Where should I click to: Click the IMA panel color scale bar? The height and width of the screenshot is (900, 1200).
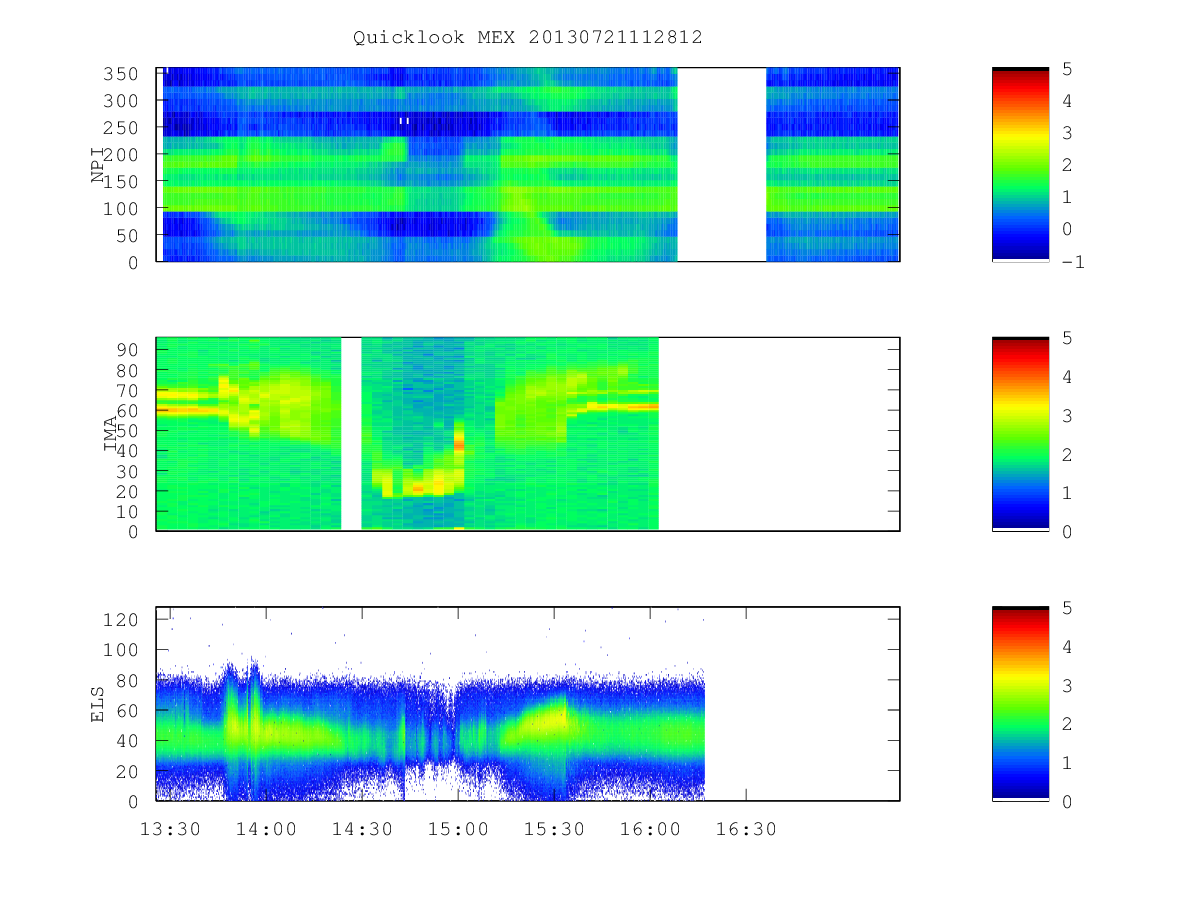1020,434
